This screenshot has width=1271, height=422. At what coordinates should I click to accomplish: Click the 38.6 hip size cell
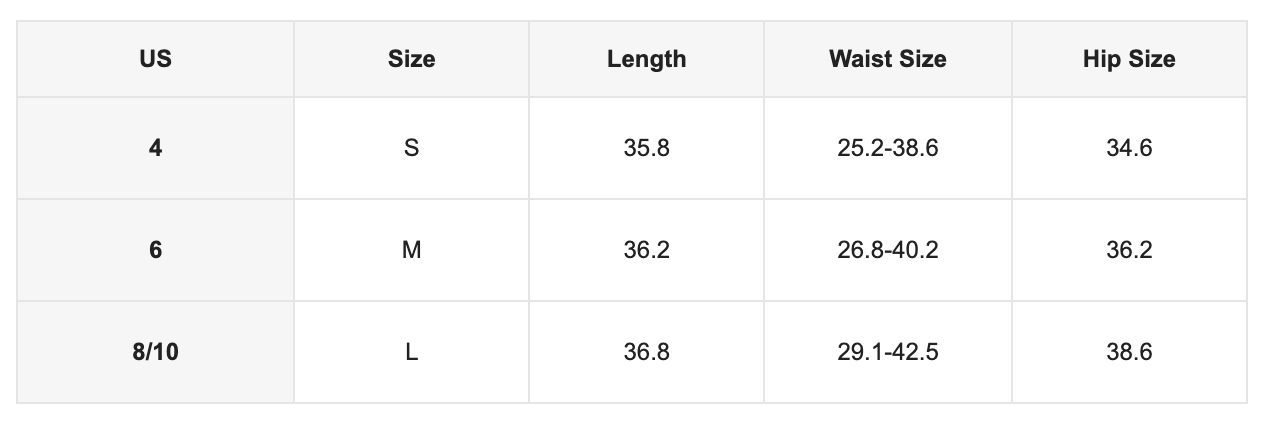[x=1129, y=352]
